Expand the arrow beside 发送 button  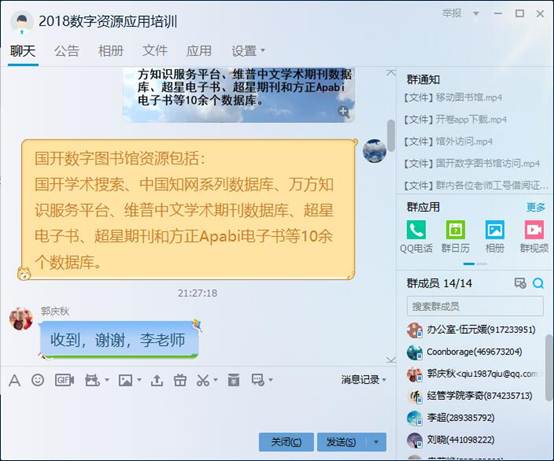[376, 442]
